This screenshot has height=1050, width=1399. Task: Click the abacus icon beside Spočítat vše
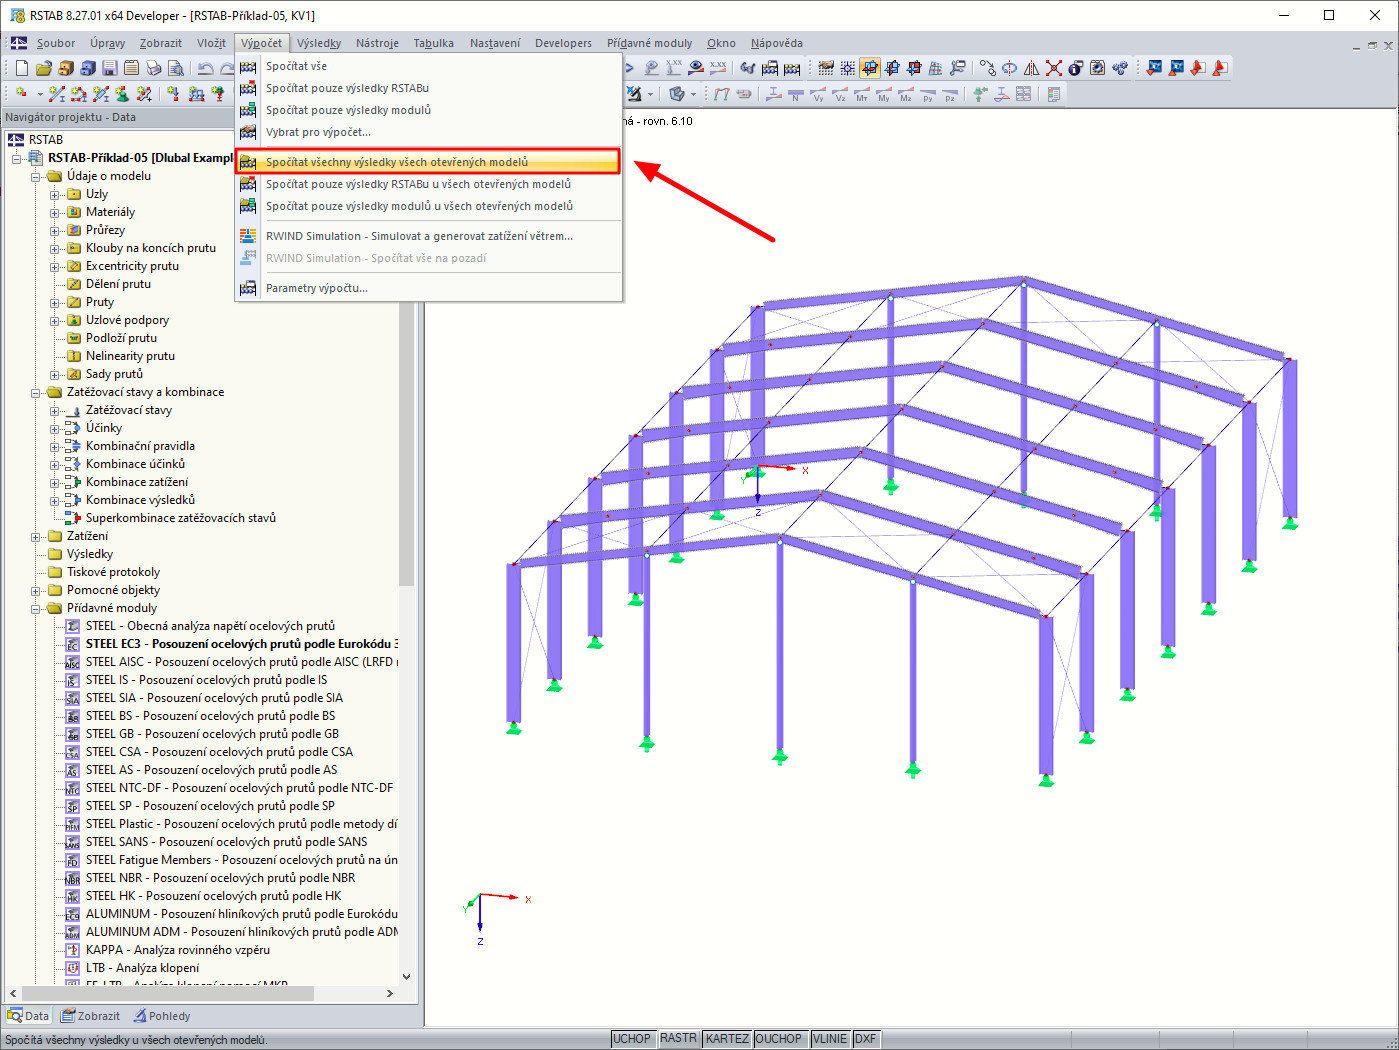point(248,66)
